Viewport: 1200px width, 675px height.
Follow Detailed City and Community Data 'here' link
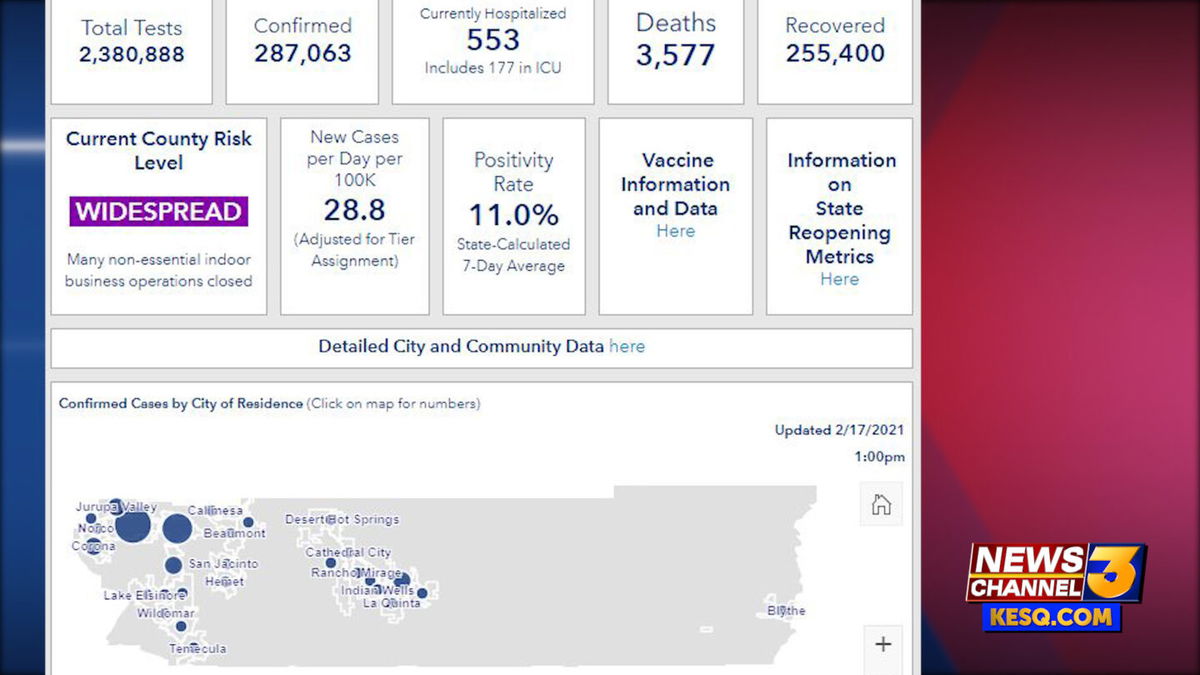627,347
